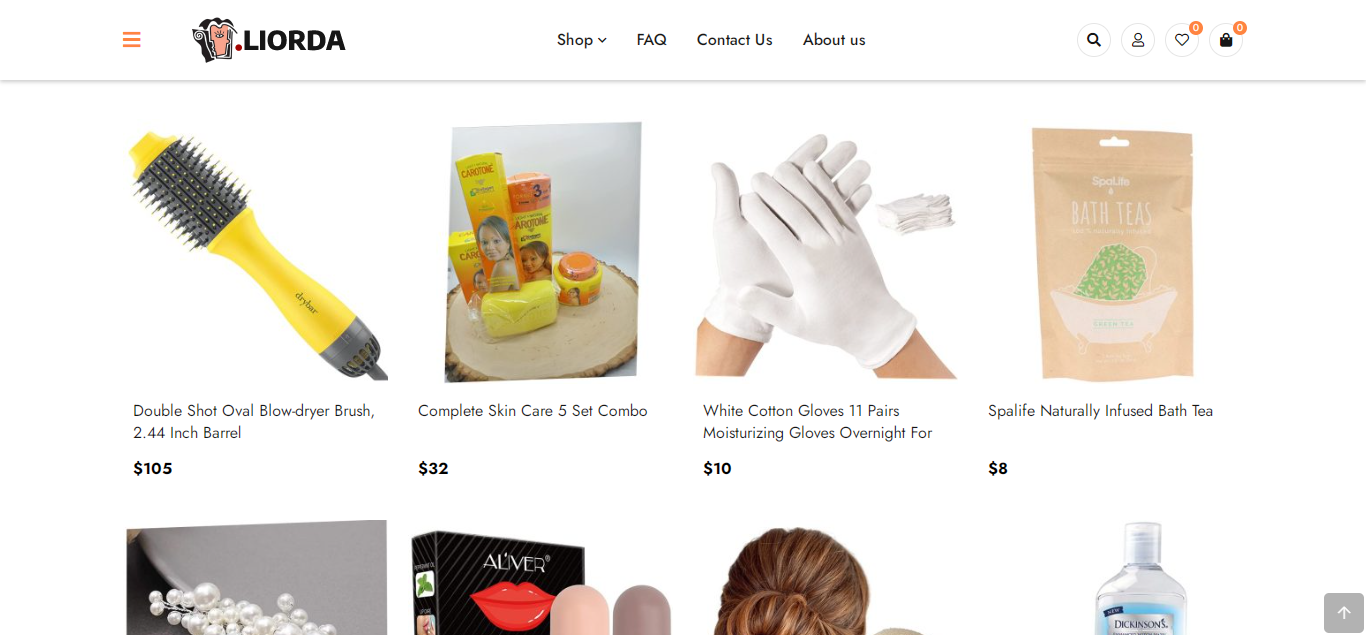Open the search icon in header
Screen dimensions: 1366x635
pyautogui.click(x=1094, y=40)
